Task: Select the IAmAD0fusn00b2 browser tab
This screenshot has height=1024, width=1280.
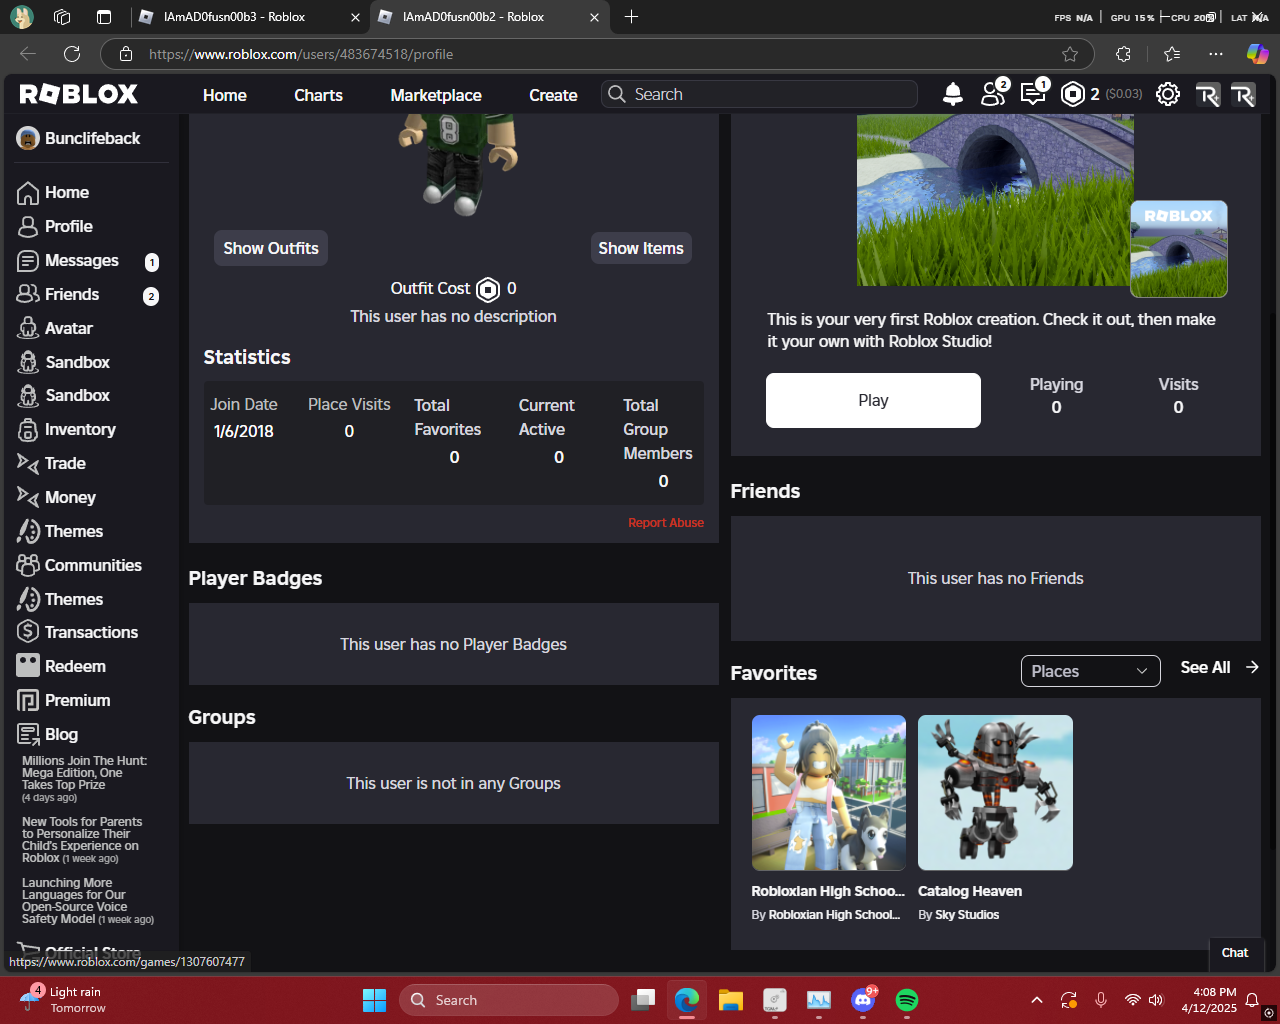Action: [490, 17]
